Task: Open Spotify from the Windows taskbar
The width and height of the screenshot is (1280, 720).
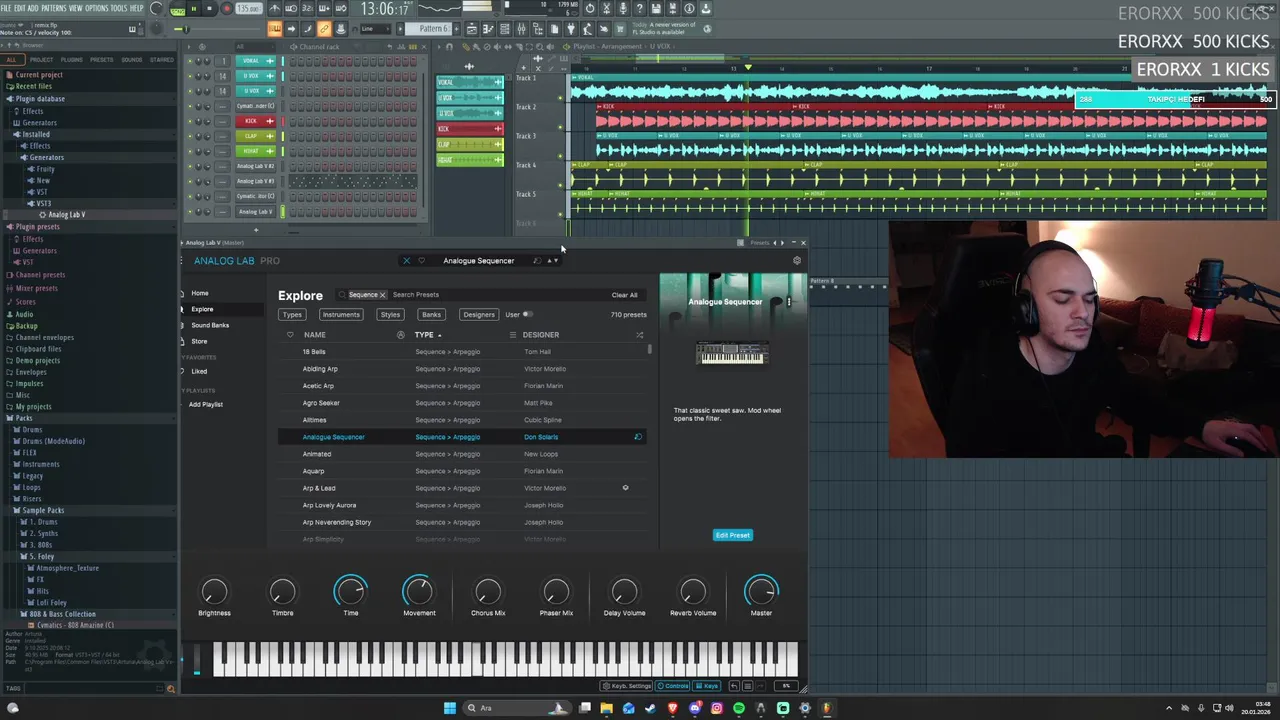Action: [739, 708]
